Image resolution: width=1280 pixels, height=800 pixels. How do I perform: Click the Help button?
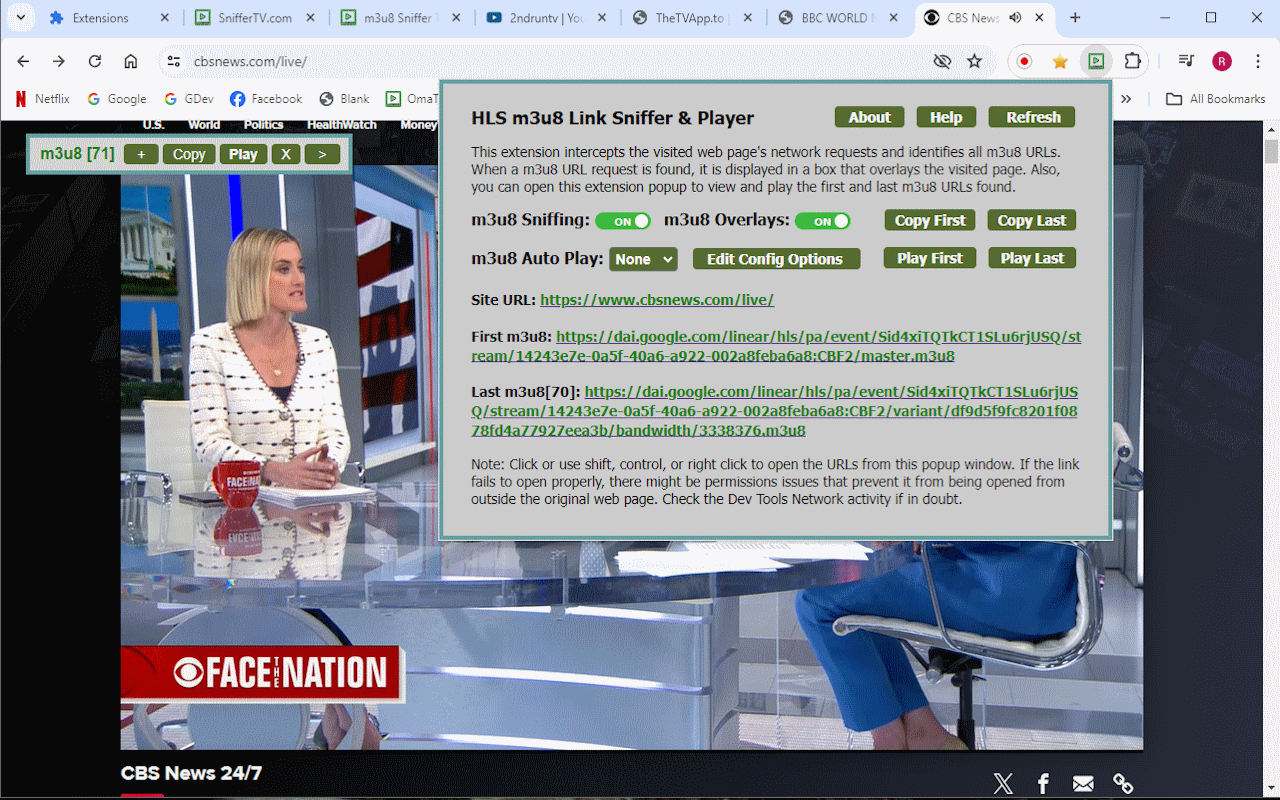coord(946,117)
